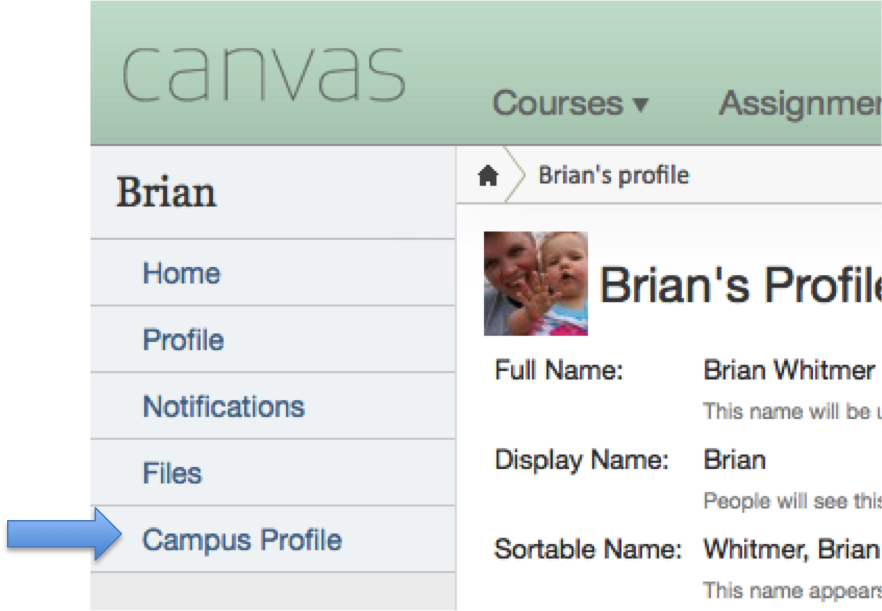The width and height of the screenshot is (882, 611).
Task: Click the Sortable Name value Whitmer, Brian
Action: click(791, 549)
